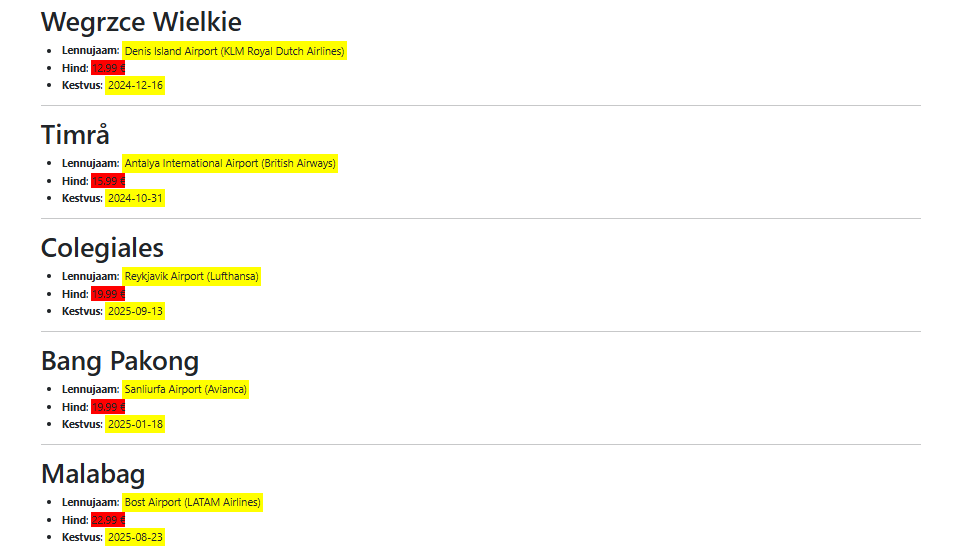
Task: Select the Denis Island Airport highlighted text
Action: click(x=234, y=51)
